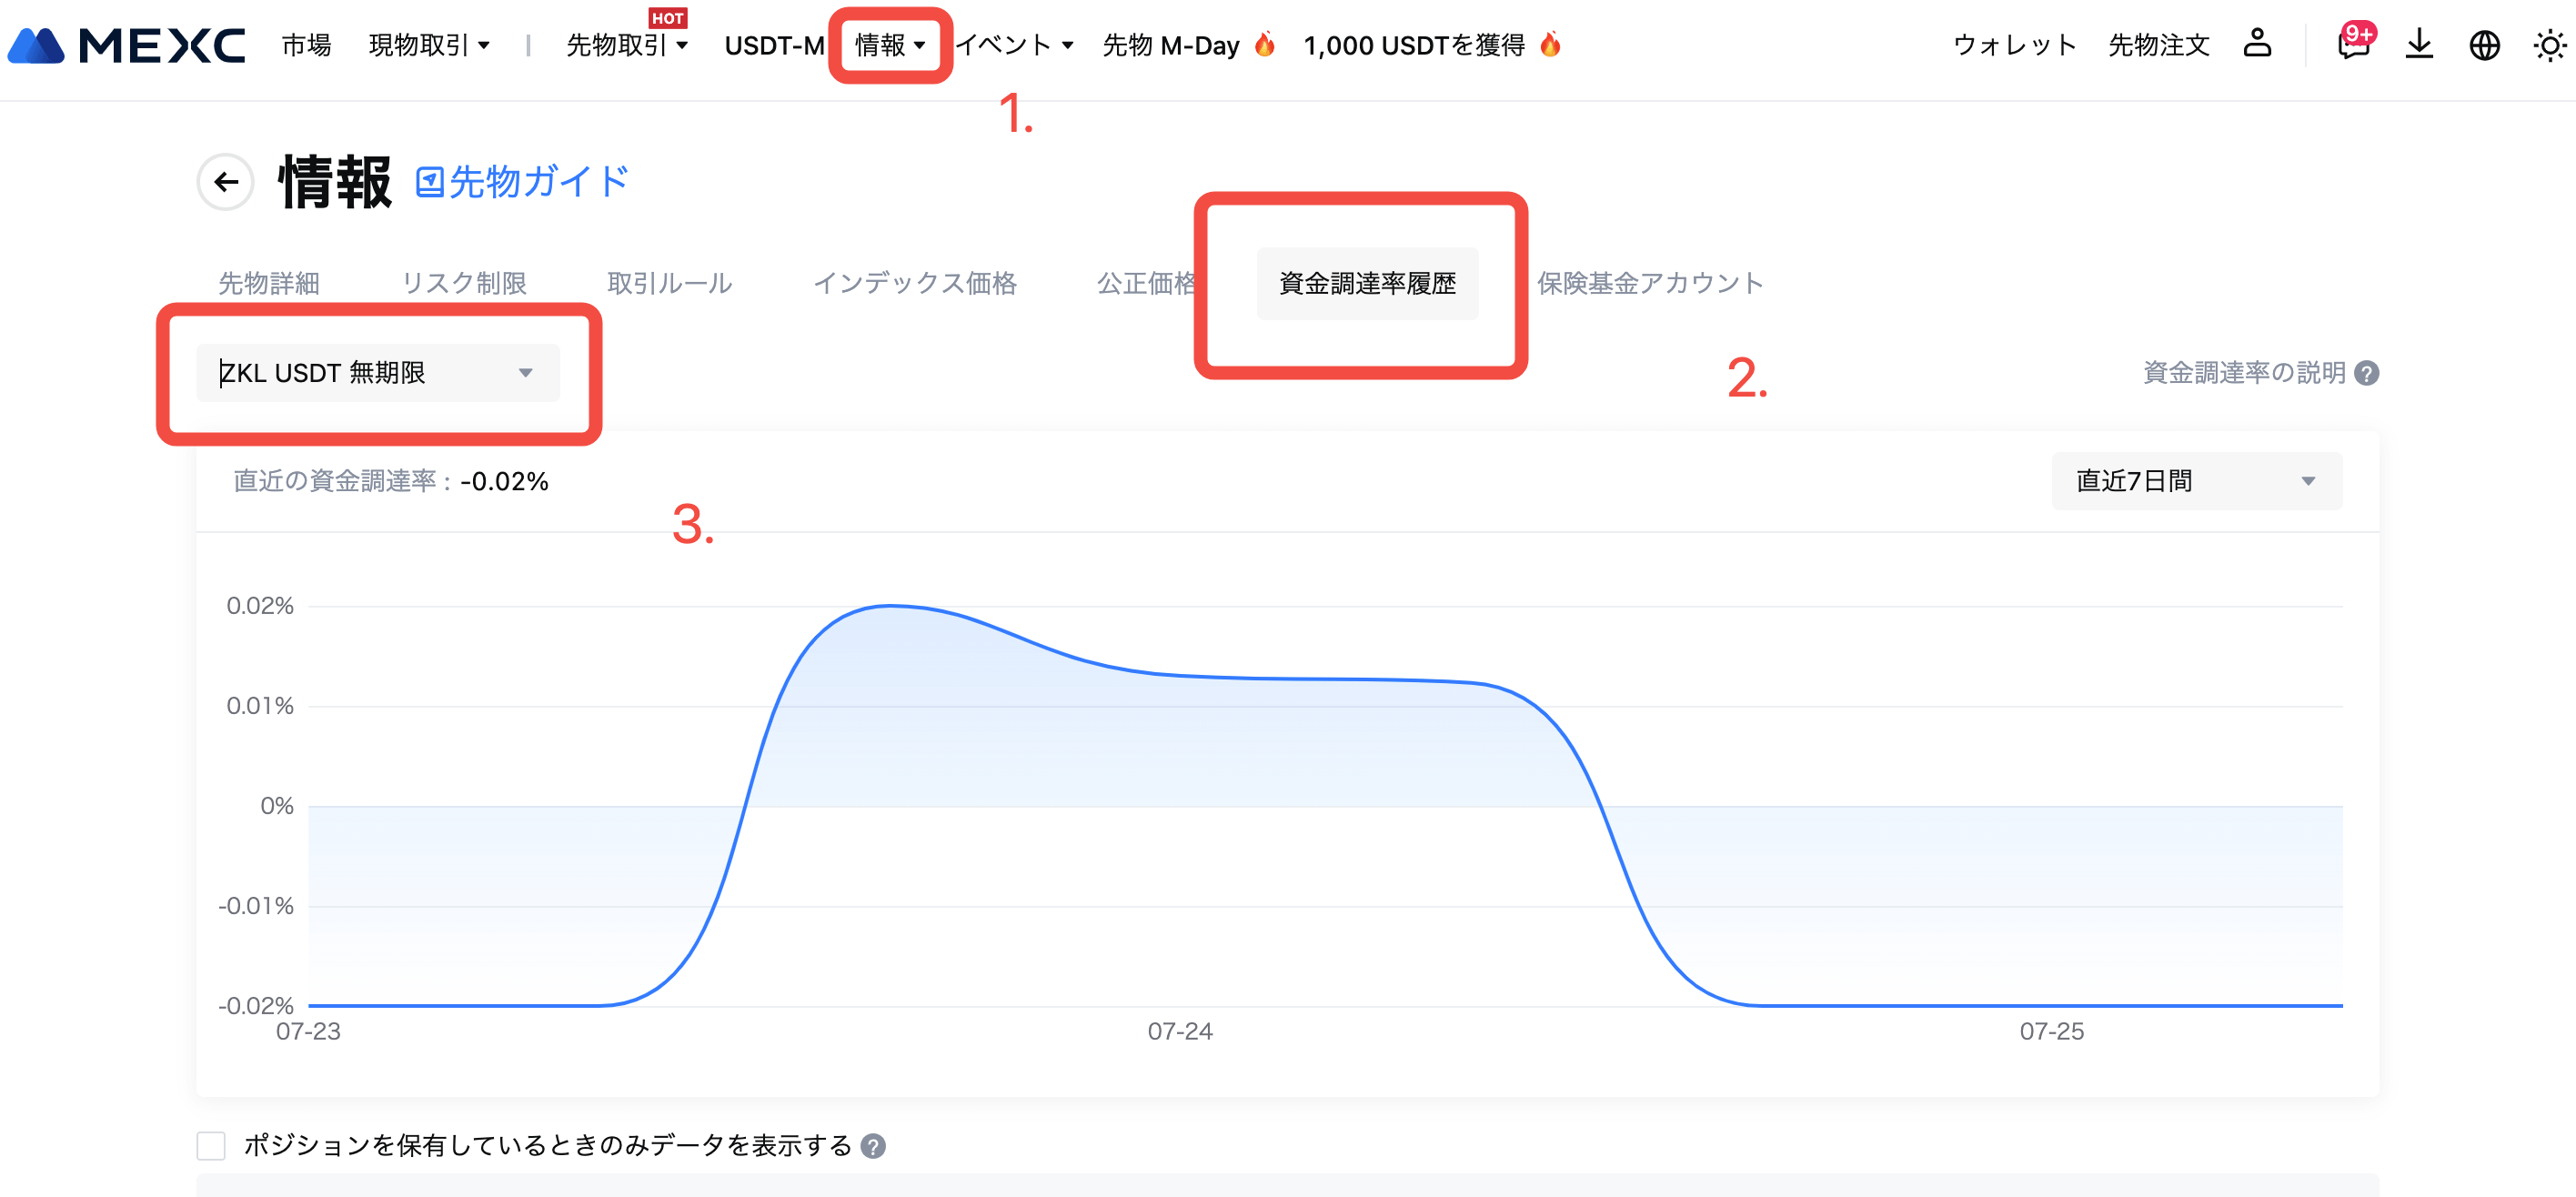
Task: Click the 07-24 point on funding chart
Action: pos(1180,678)
